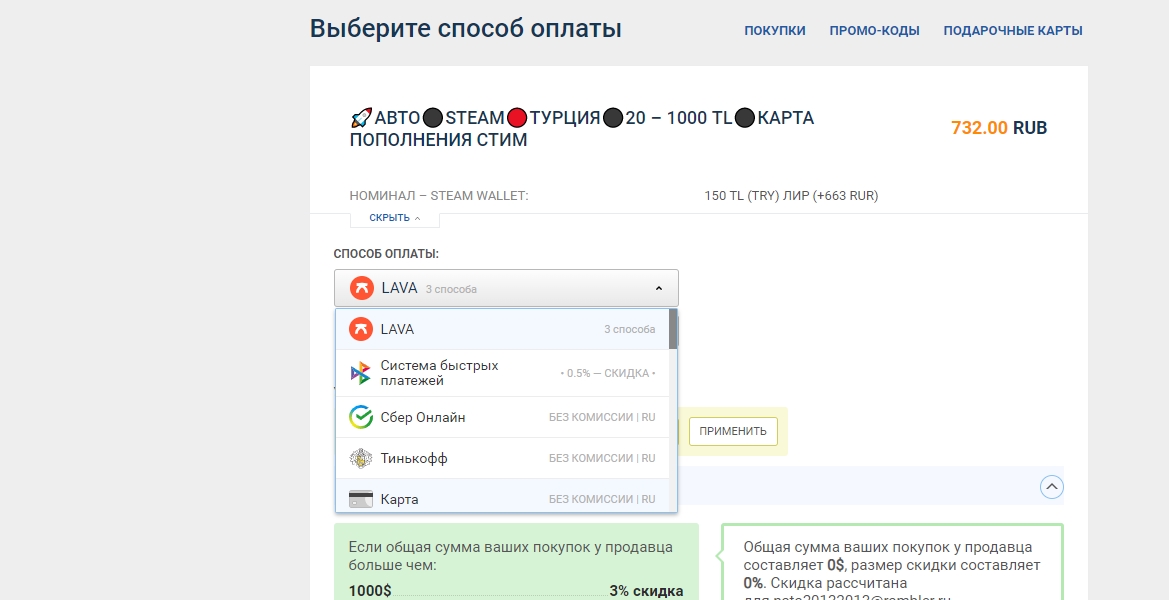Click the dropdown caret arrow of payment selector

pos(658,288)
